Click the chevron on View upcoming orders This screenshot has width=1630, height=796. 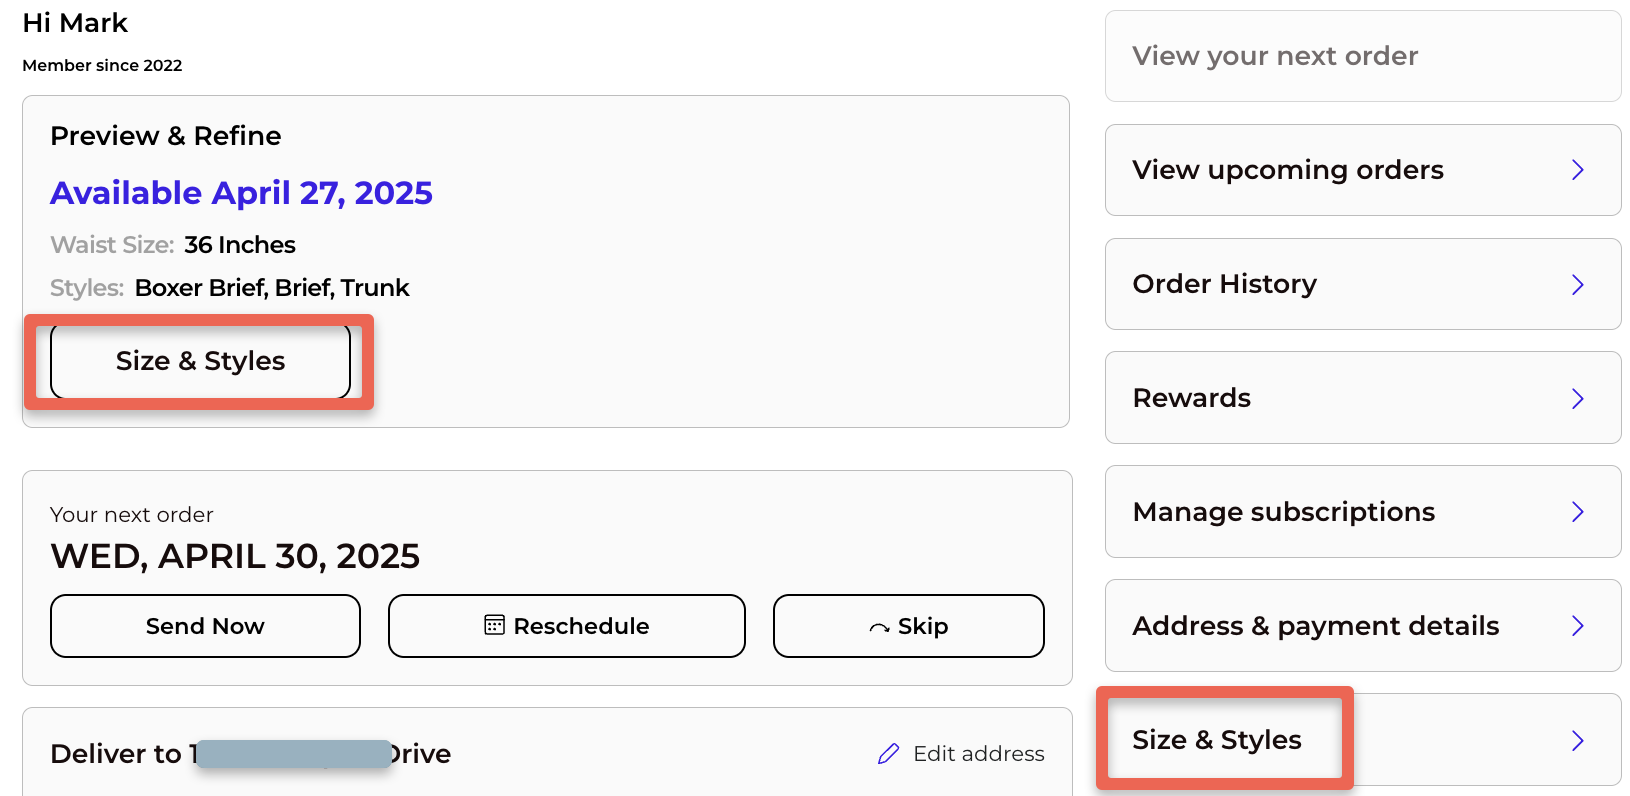click(x=1577, y=170)
